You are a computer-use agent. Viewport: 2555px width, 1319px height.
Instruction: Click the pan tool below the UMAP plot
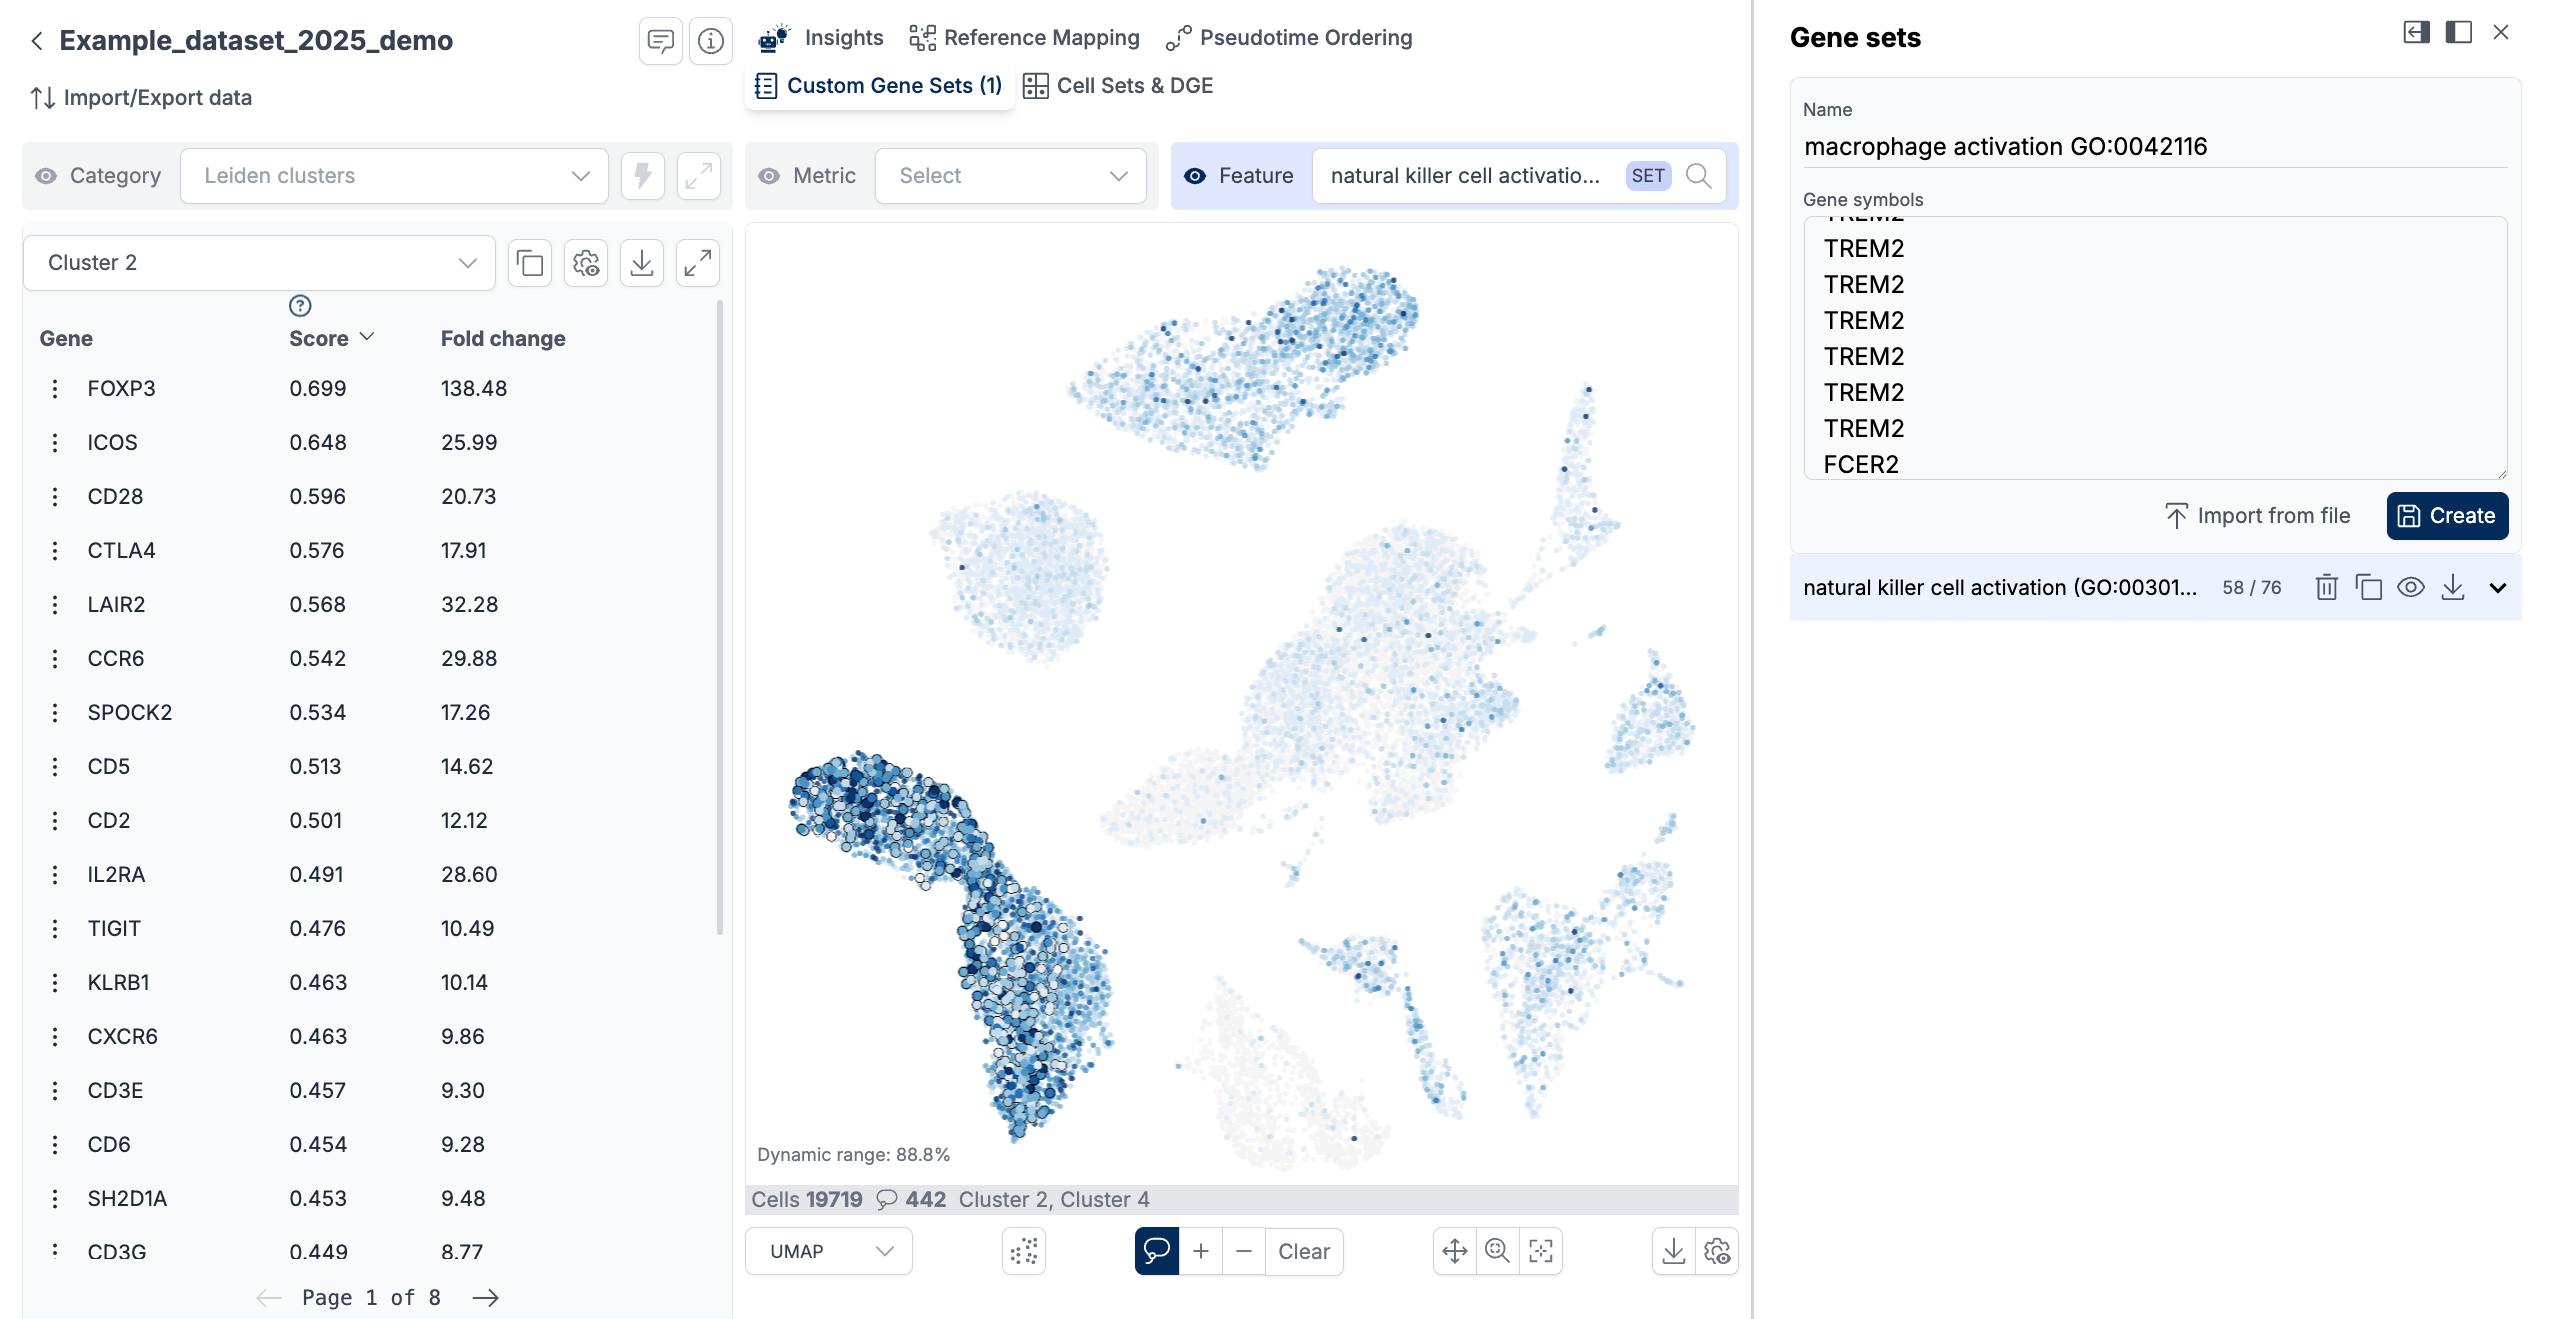tap(1455, 1251)
